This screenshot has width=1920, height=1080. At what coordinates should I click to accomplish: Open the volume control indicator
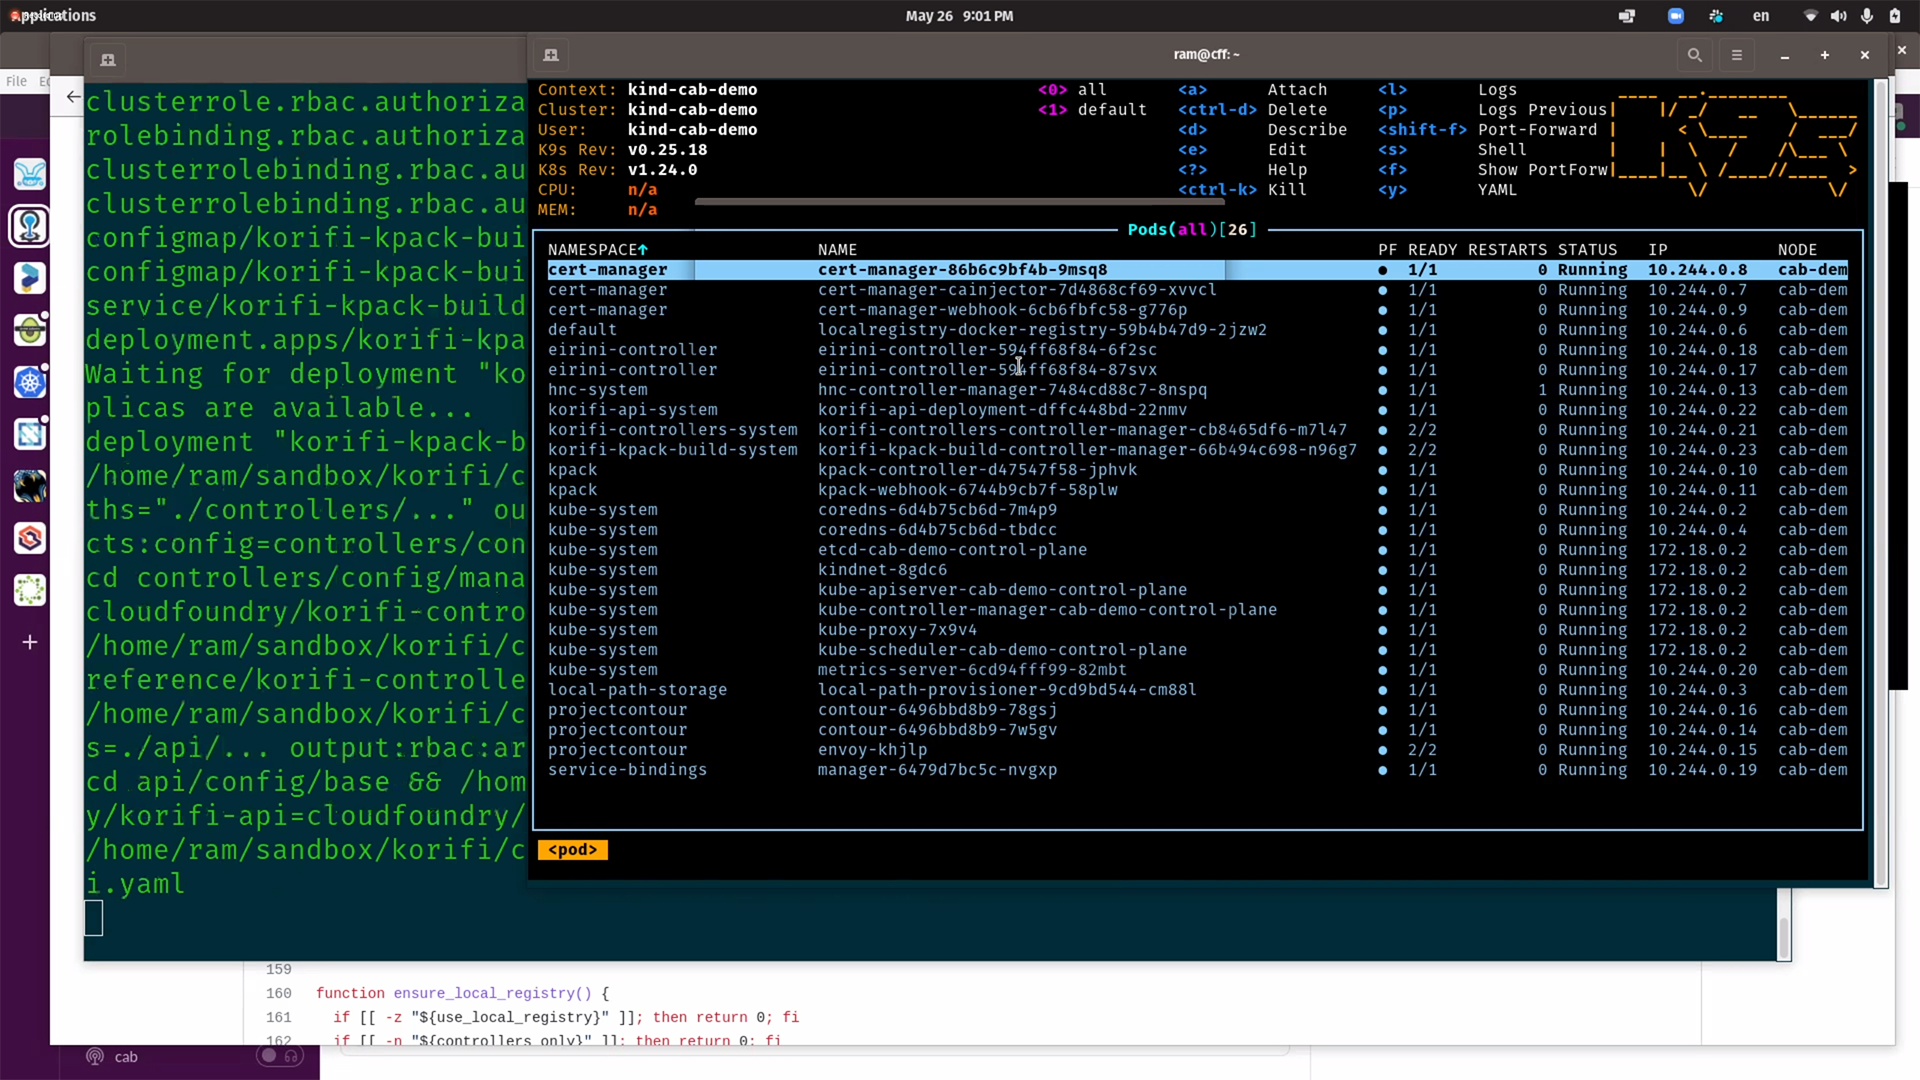point(1838,16)
